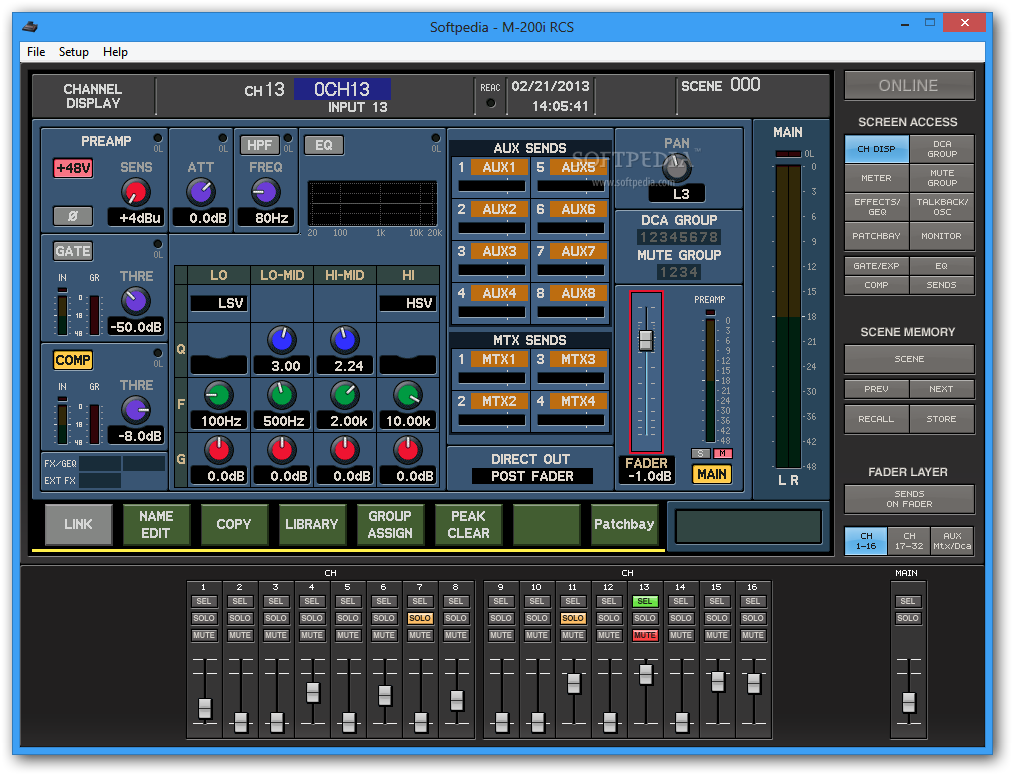Toggle the MAIN assign button

712,474
